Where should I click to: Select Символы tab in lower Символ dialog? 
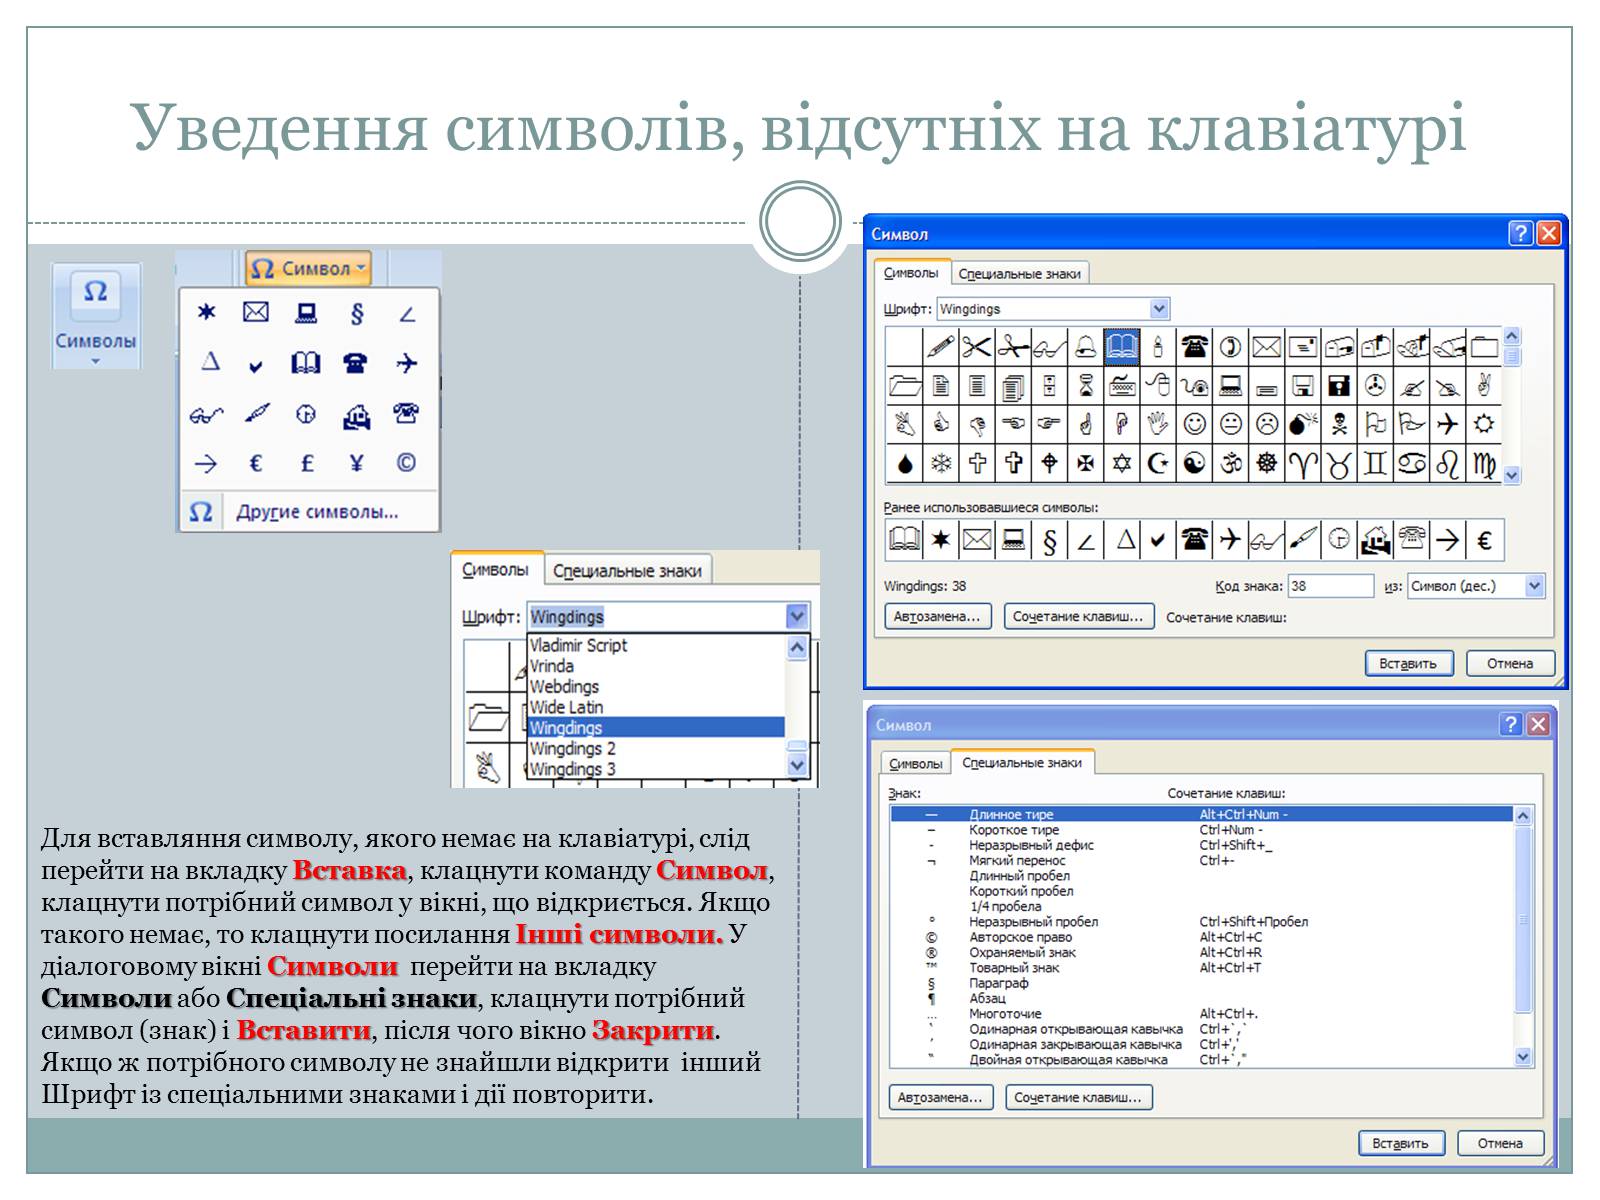pos(915,763)
